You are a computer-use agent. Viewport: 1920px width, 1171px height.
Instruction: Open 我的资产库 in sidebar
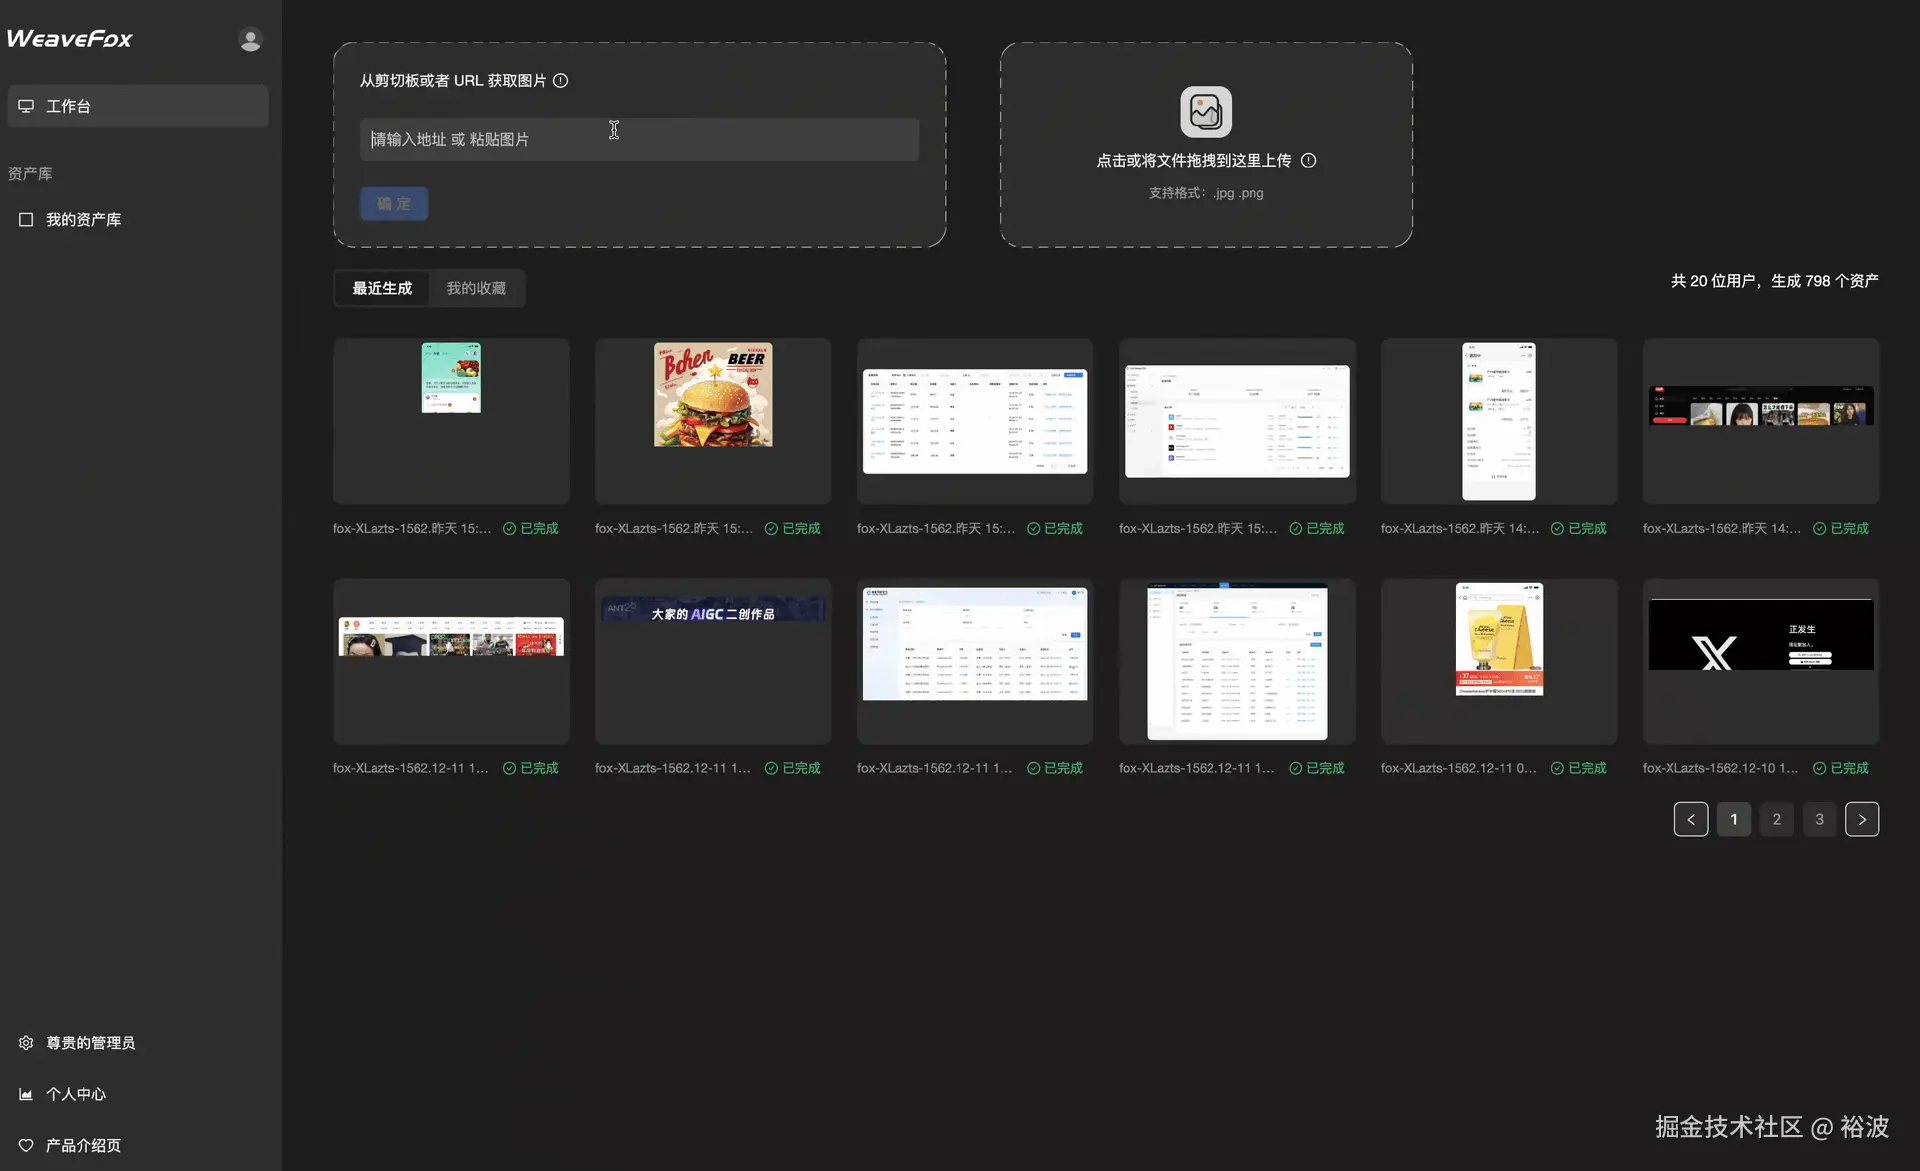click(83, 220)
